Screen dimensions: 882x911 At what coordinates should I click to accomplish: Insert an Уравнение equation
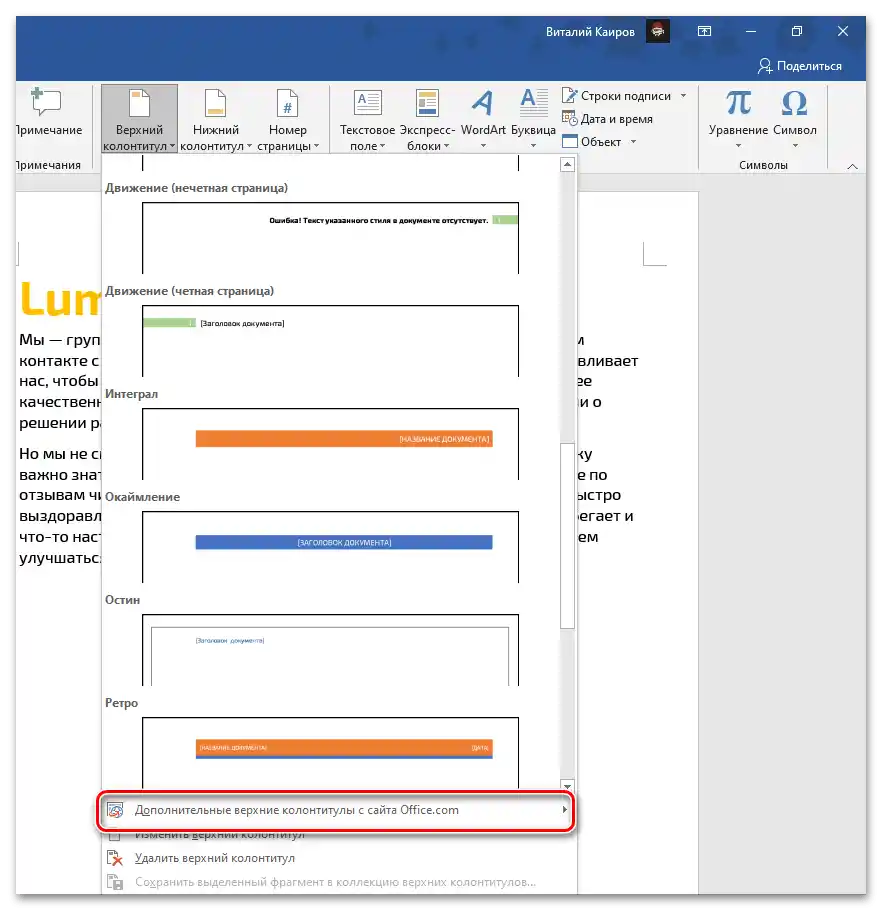(738, 119)
